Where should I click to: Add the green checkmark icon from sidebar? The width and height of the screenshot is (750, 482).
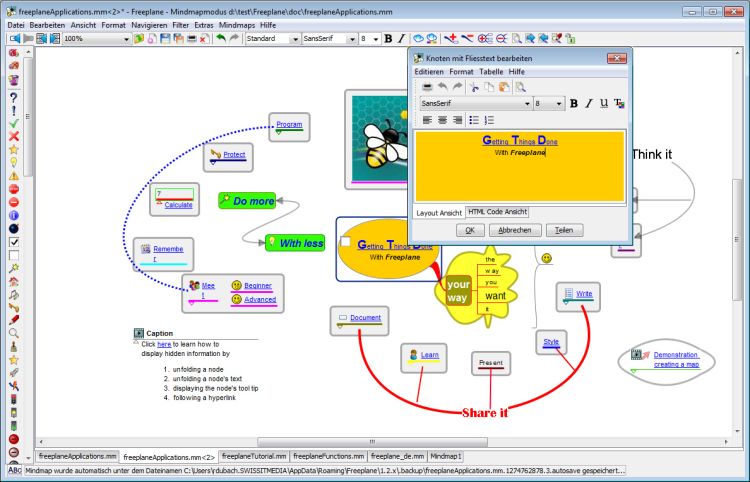14,123
